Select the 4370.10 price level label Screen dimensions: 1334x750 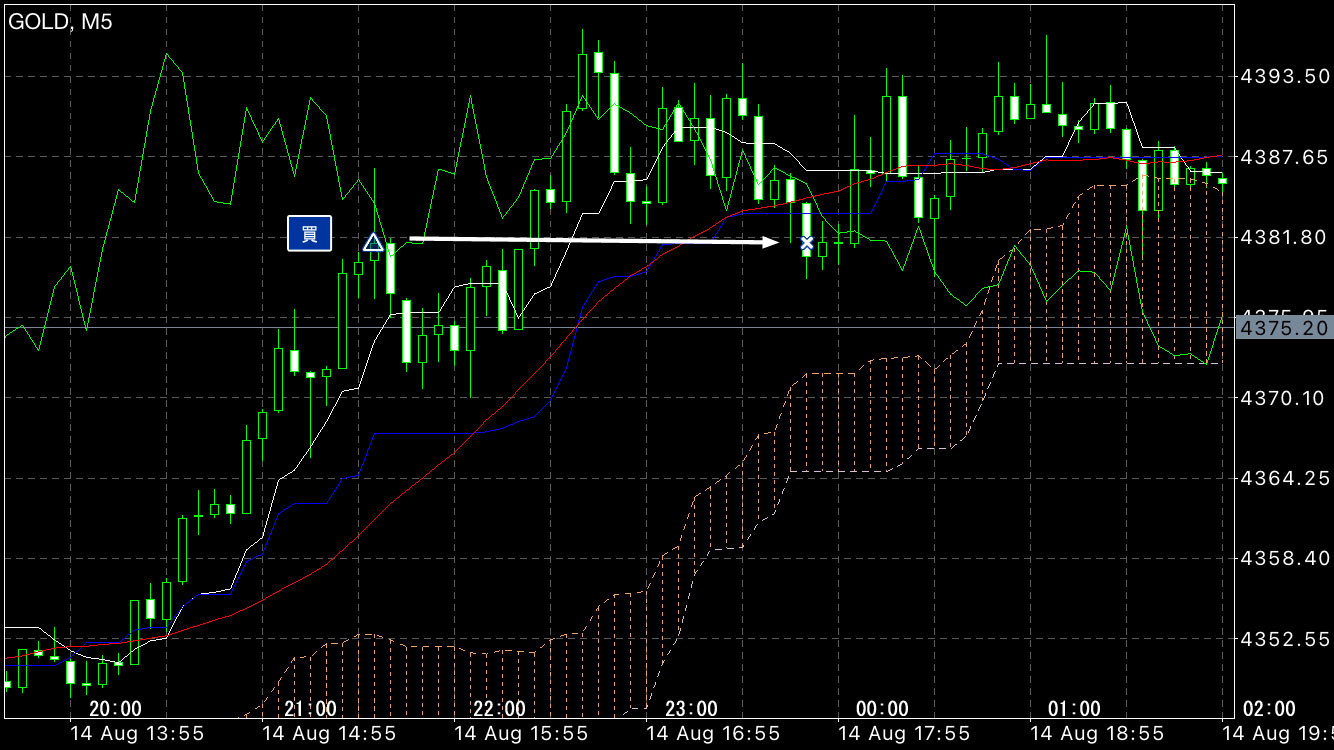click(1284, 398)
